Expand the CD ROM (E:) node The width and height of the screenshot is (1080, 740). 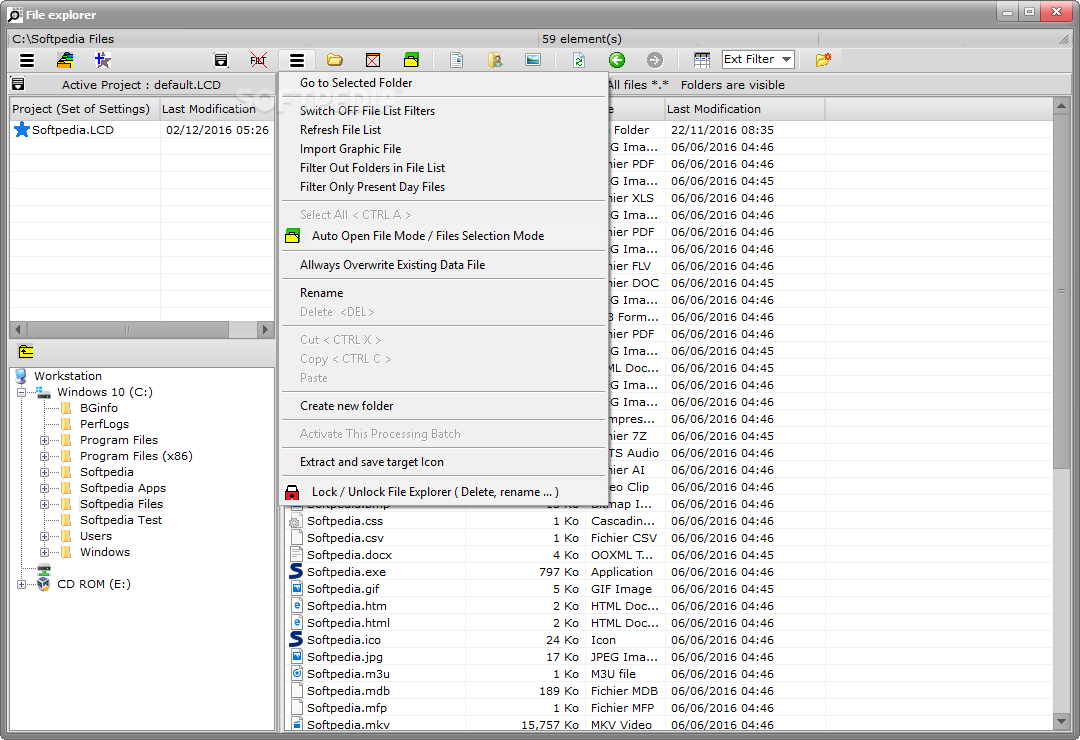[21, 584]
